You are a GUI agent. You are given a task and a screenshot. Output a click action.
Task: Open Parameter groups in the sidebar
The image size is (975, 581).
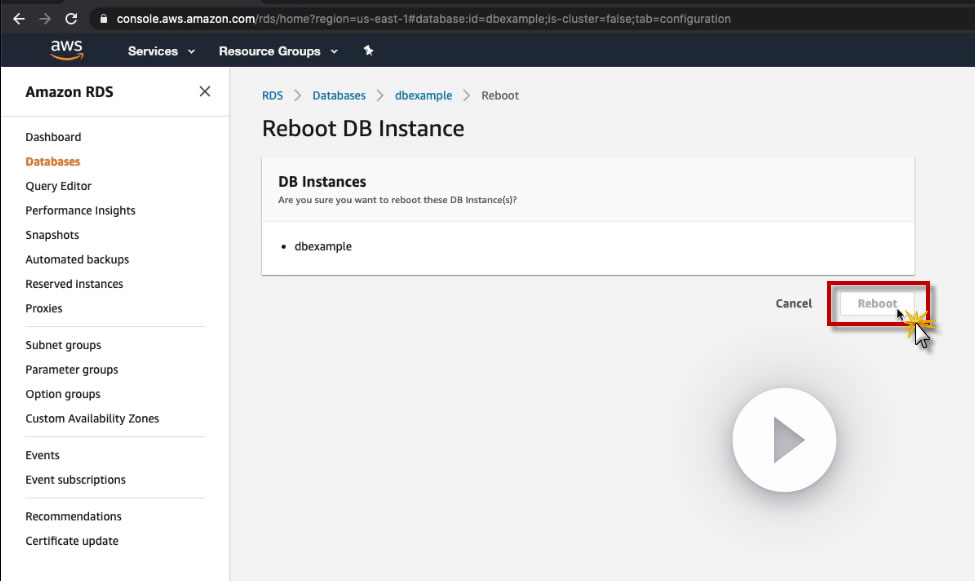(72, 370)
